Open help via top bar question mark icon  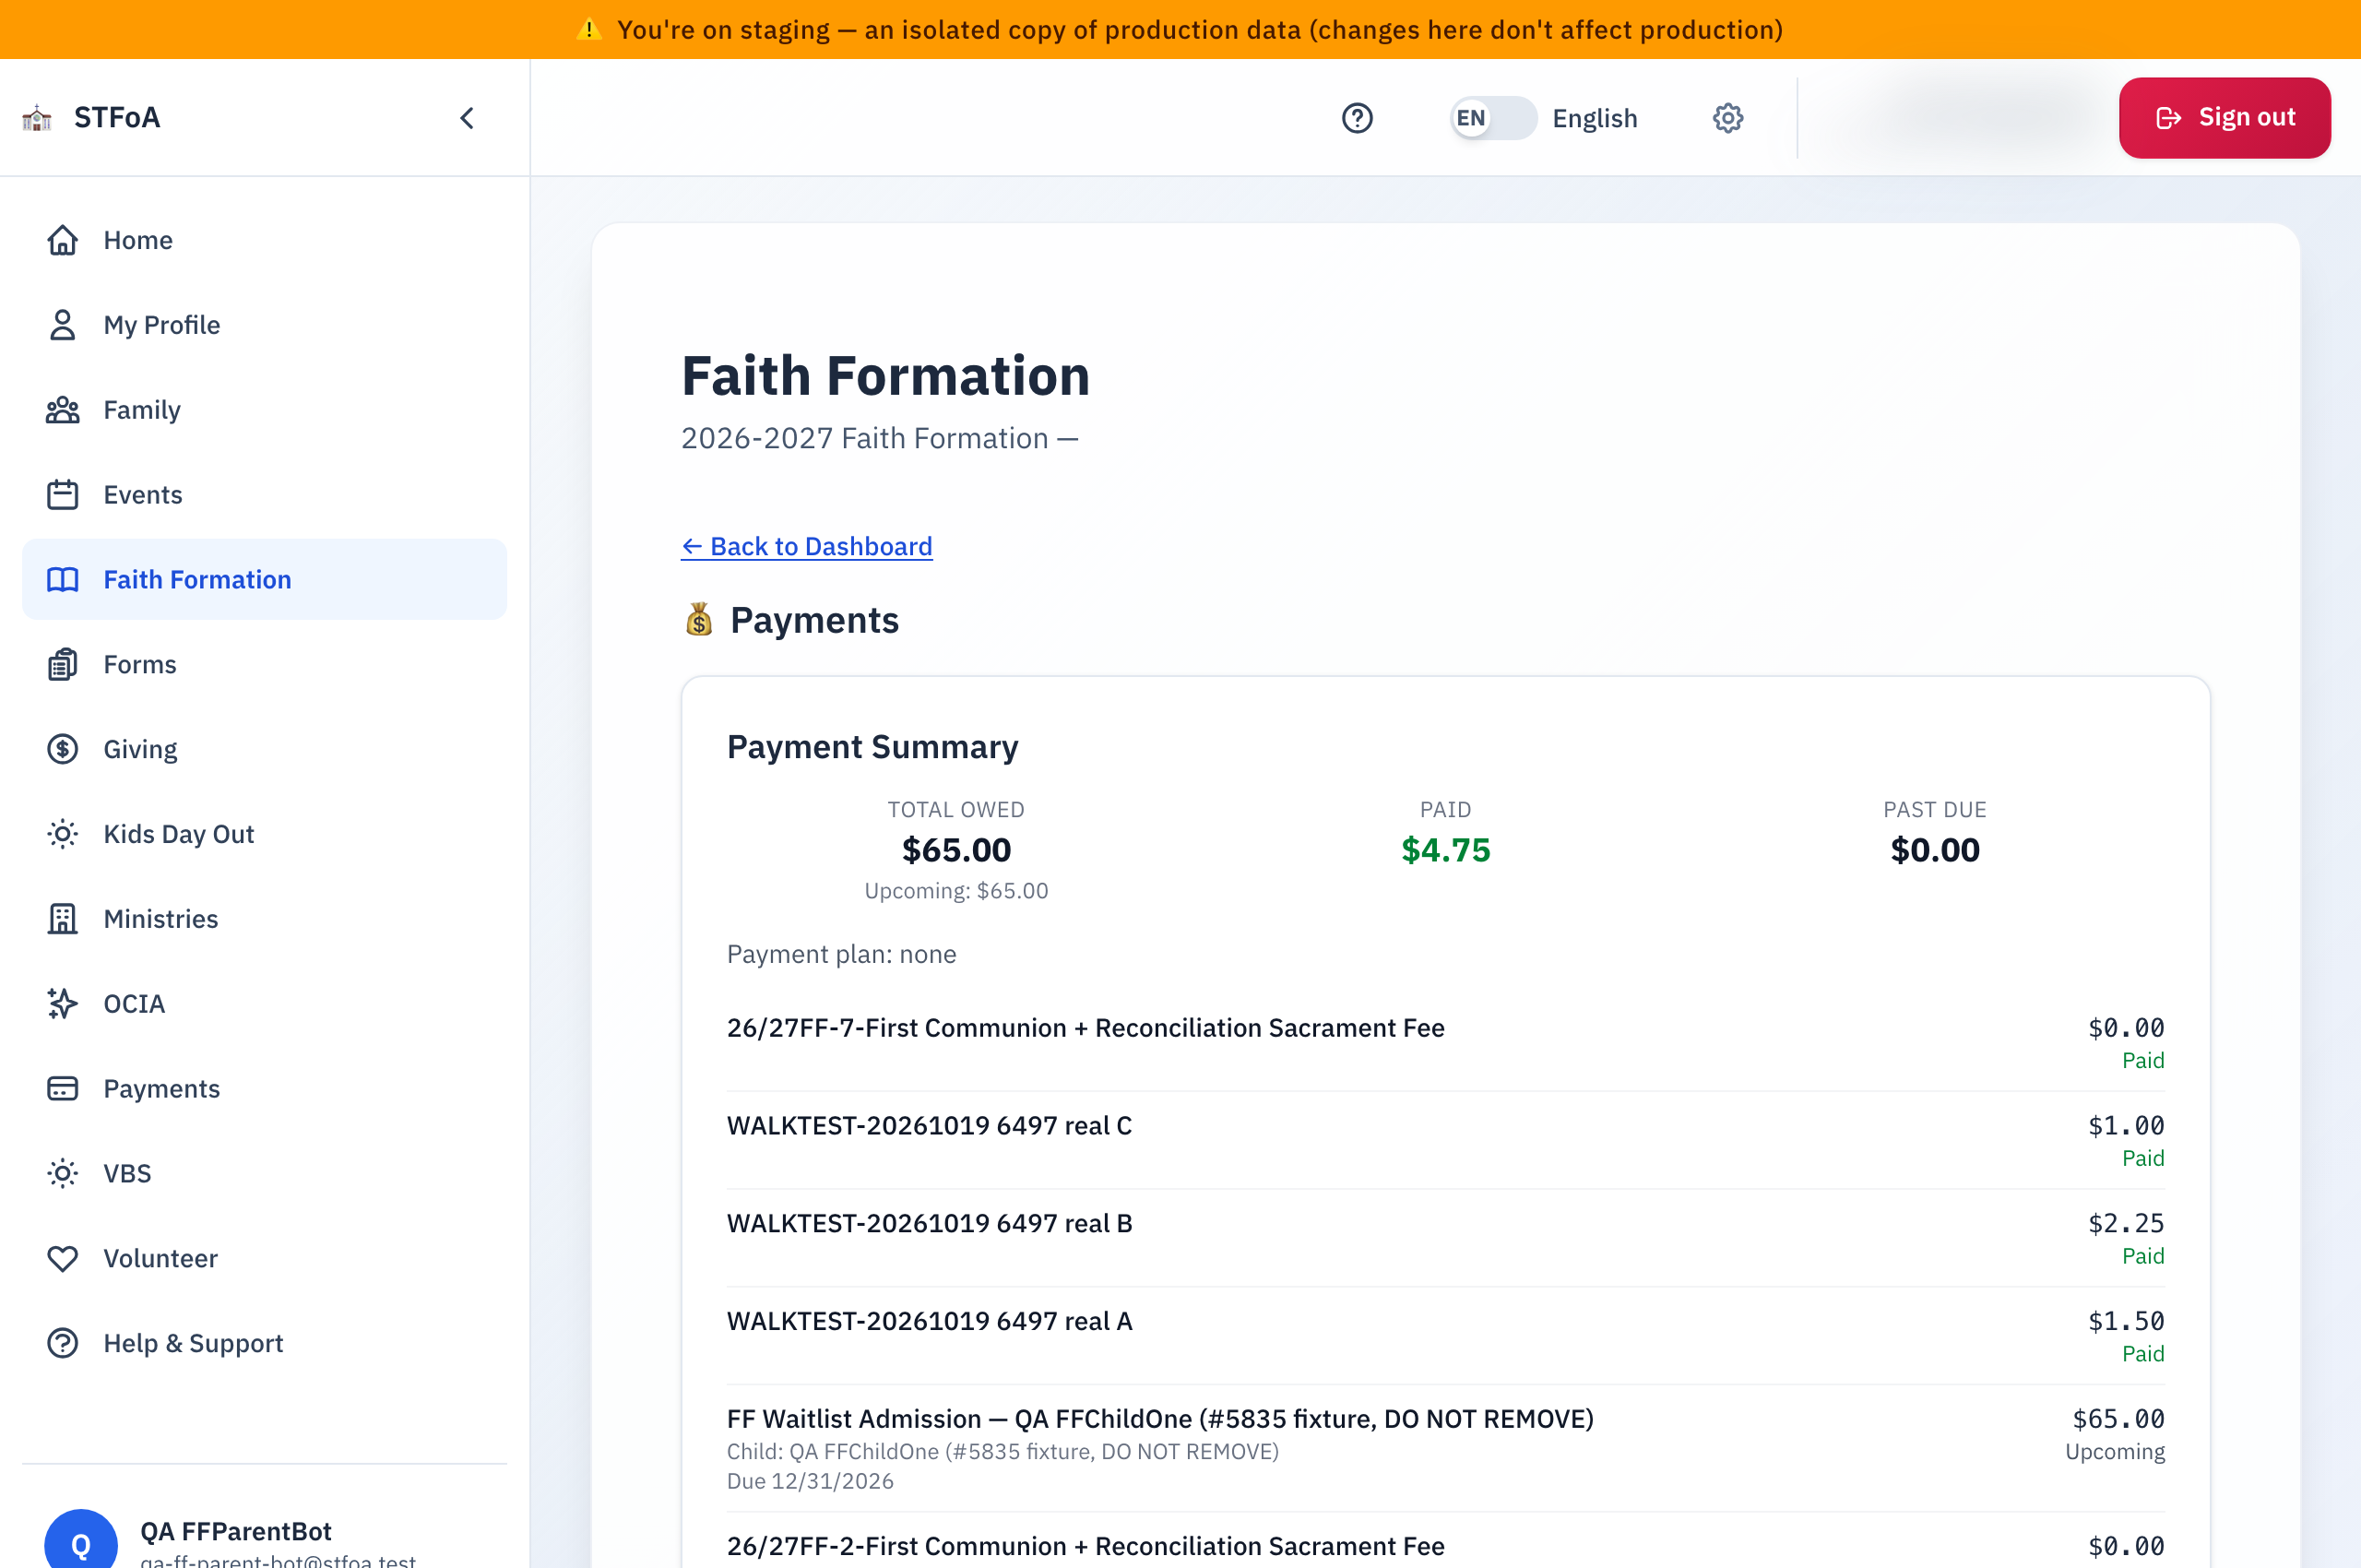click(1357, 118)
